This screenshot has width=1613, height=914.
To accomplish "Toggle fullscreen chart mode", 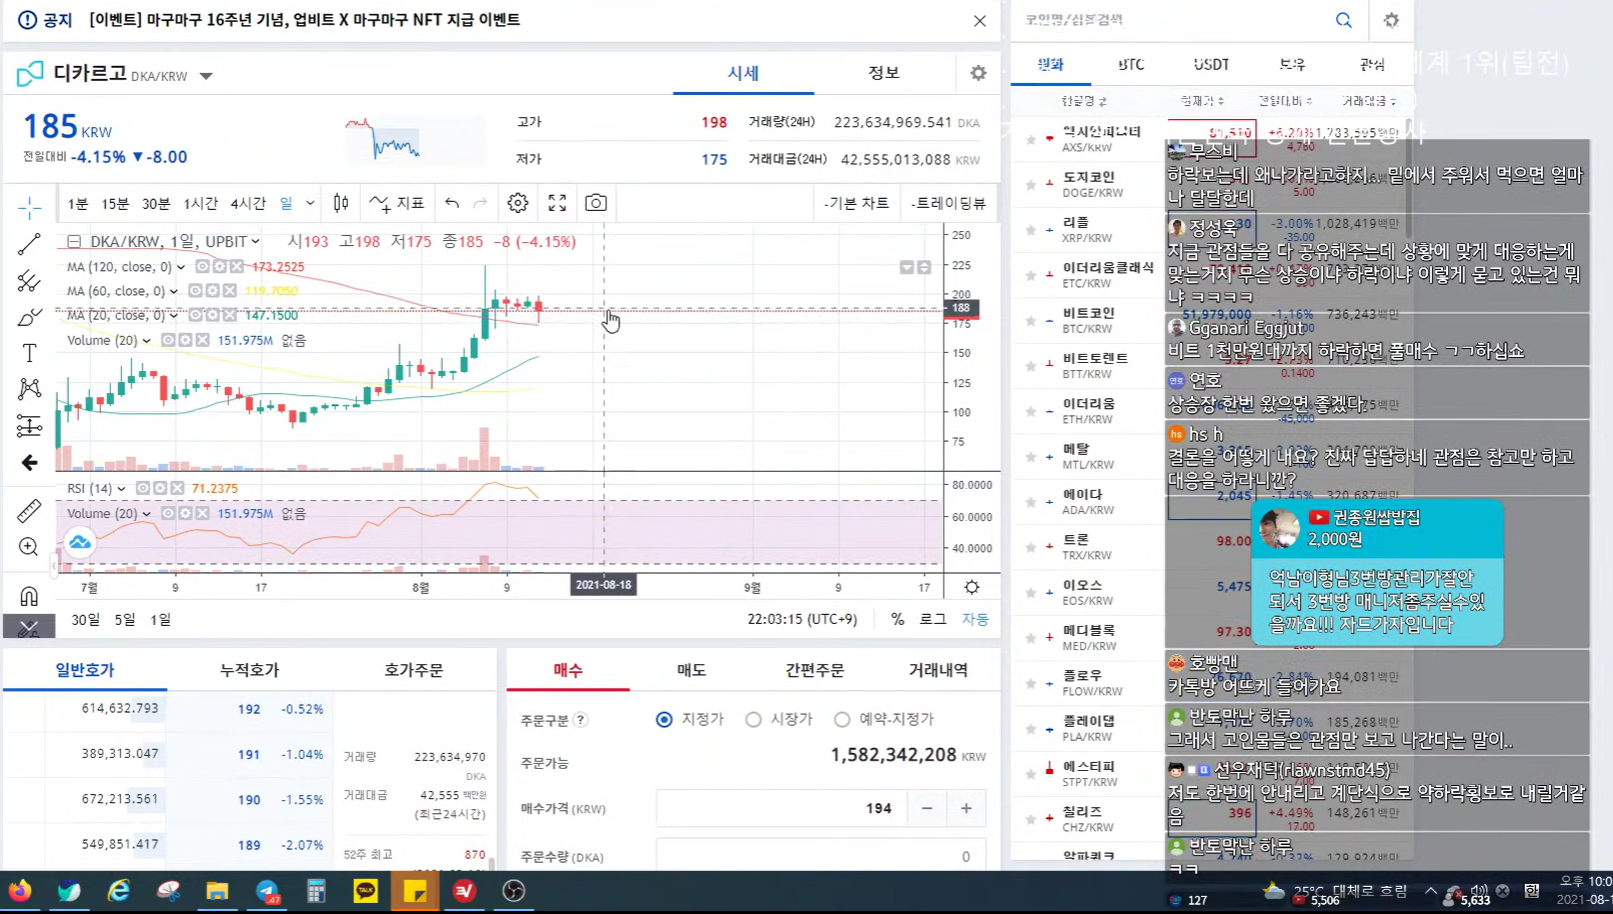I will click(557, 203).
